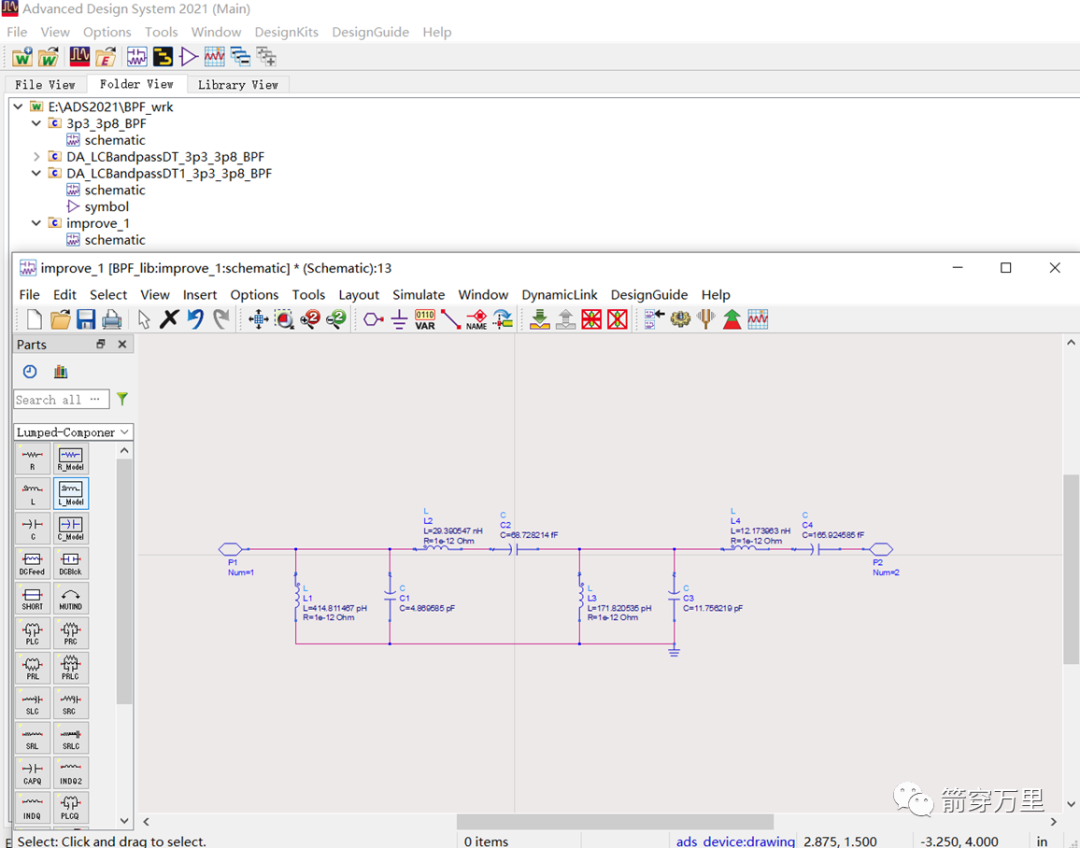Click Create New Workspace icon in Main toolbar

(x=22, y=56)
